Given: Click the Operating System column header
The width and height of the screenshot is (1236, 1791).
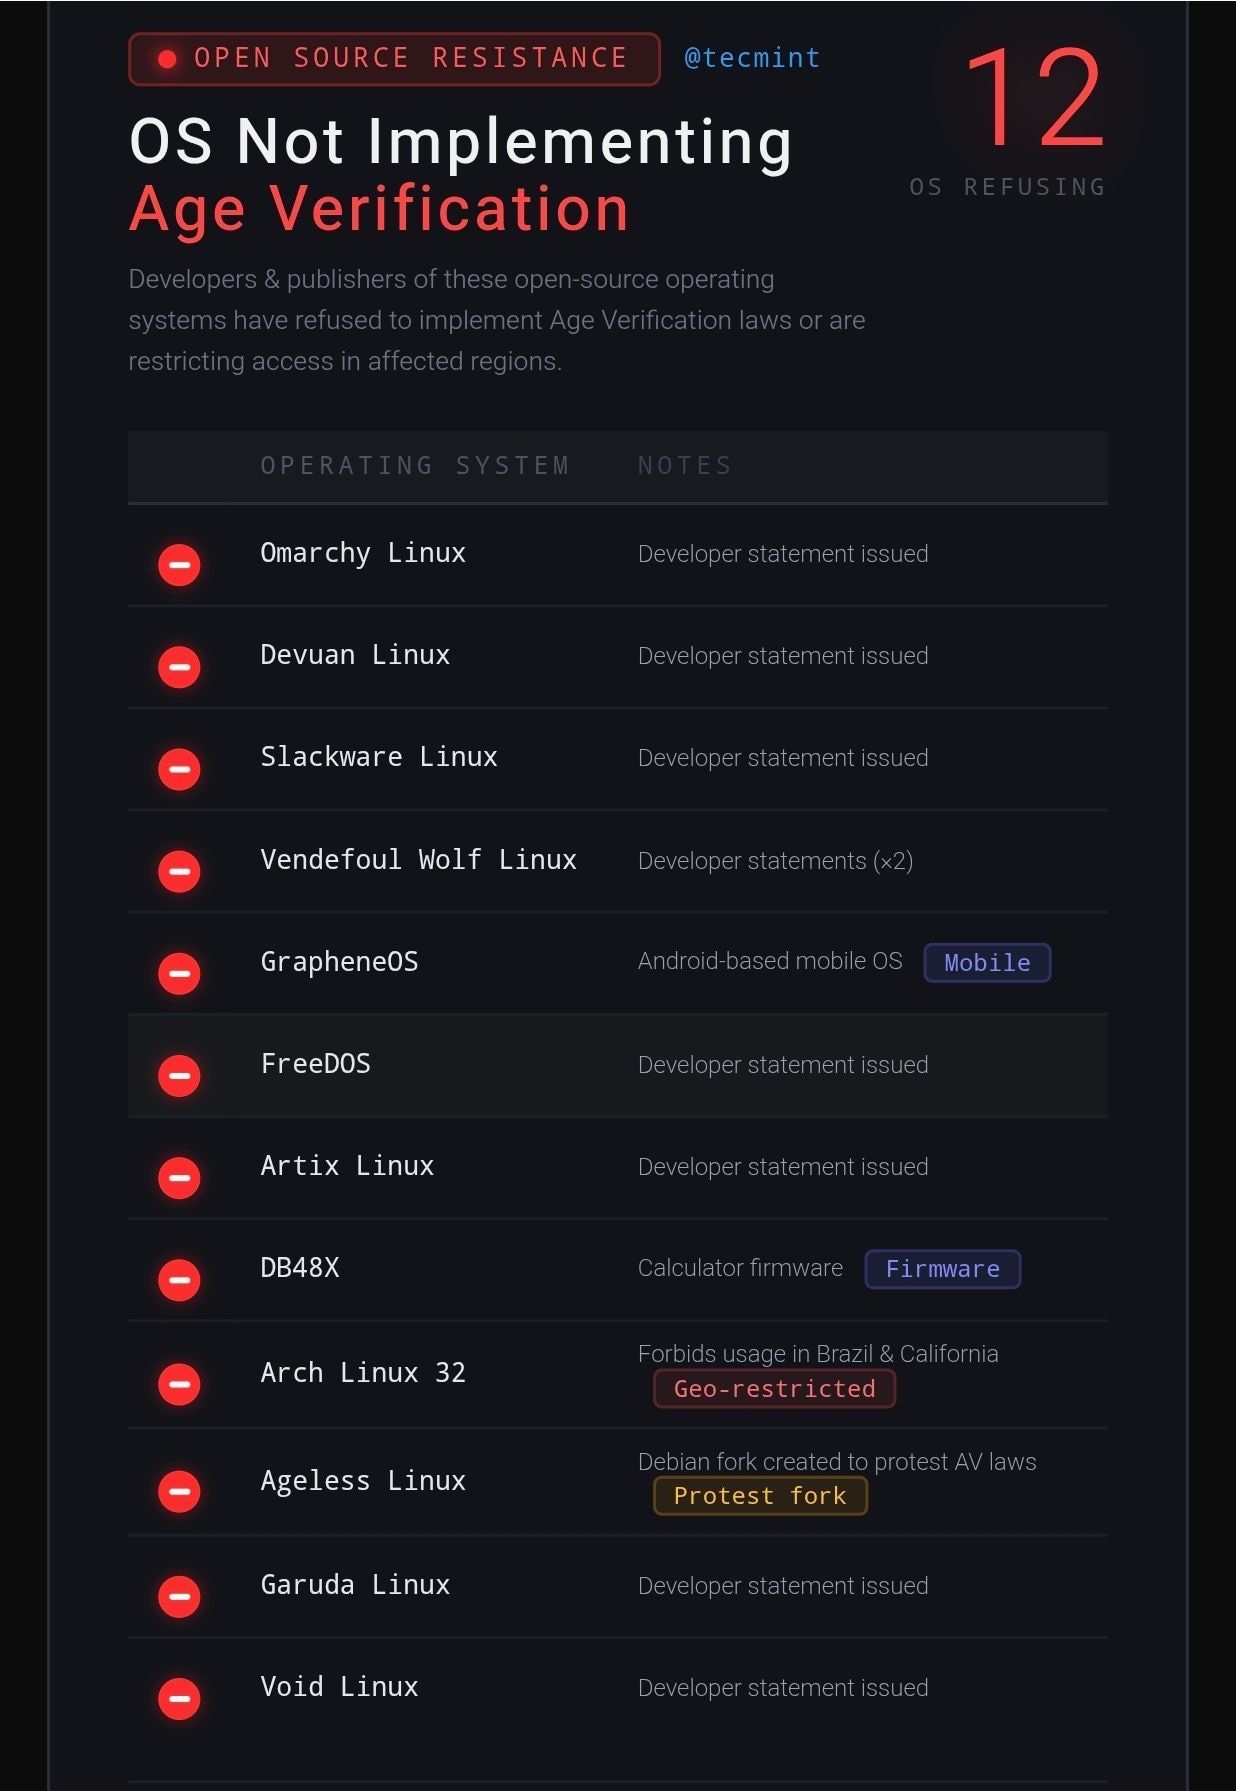Looking at the screenshot, I should click(415, 466).
